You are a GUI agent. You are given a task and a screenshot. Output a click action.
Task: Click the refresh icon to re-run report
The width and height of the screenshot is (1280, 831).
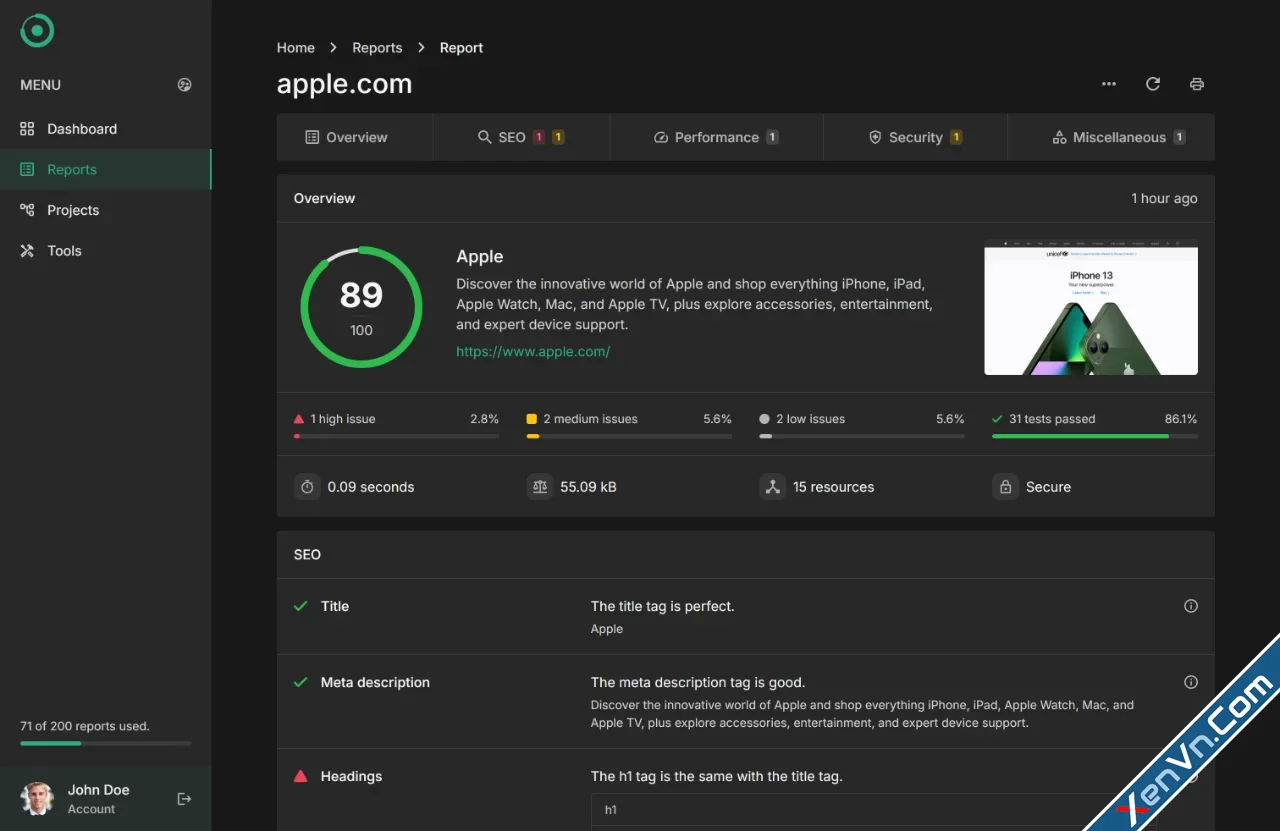1152,84
